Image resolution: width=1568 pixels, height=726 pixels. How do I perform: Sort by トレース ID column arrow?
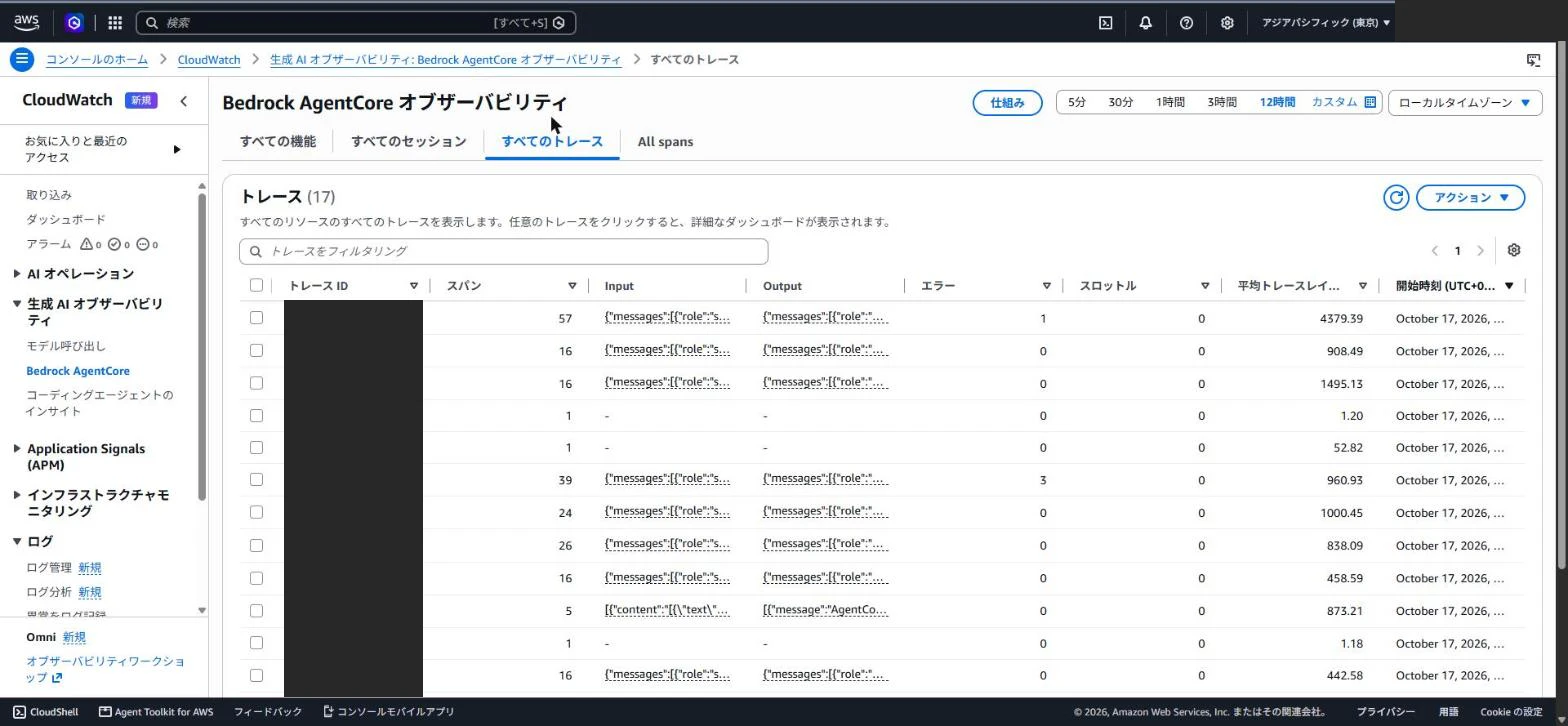pyautogui.click(x=413, y=286)
